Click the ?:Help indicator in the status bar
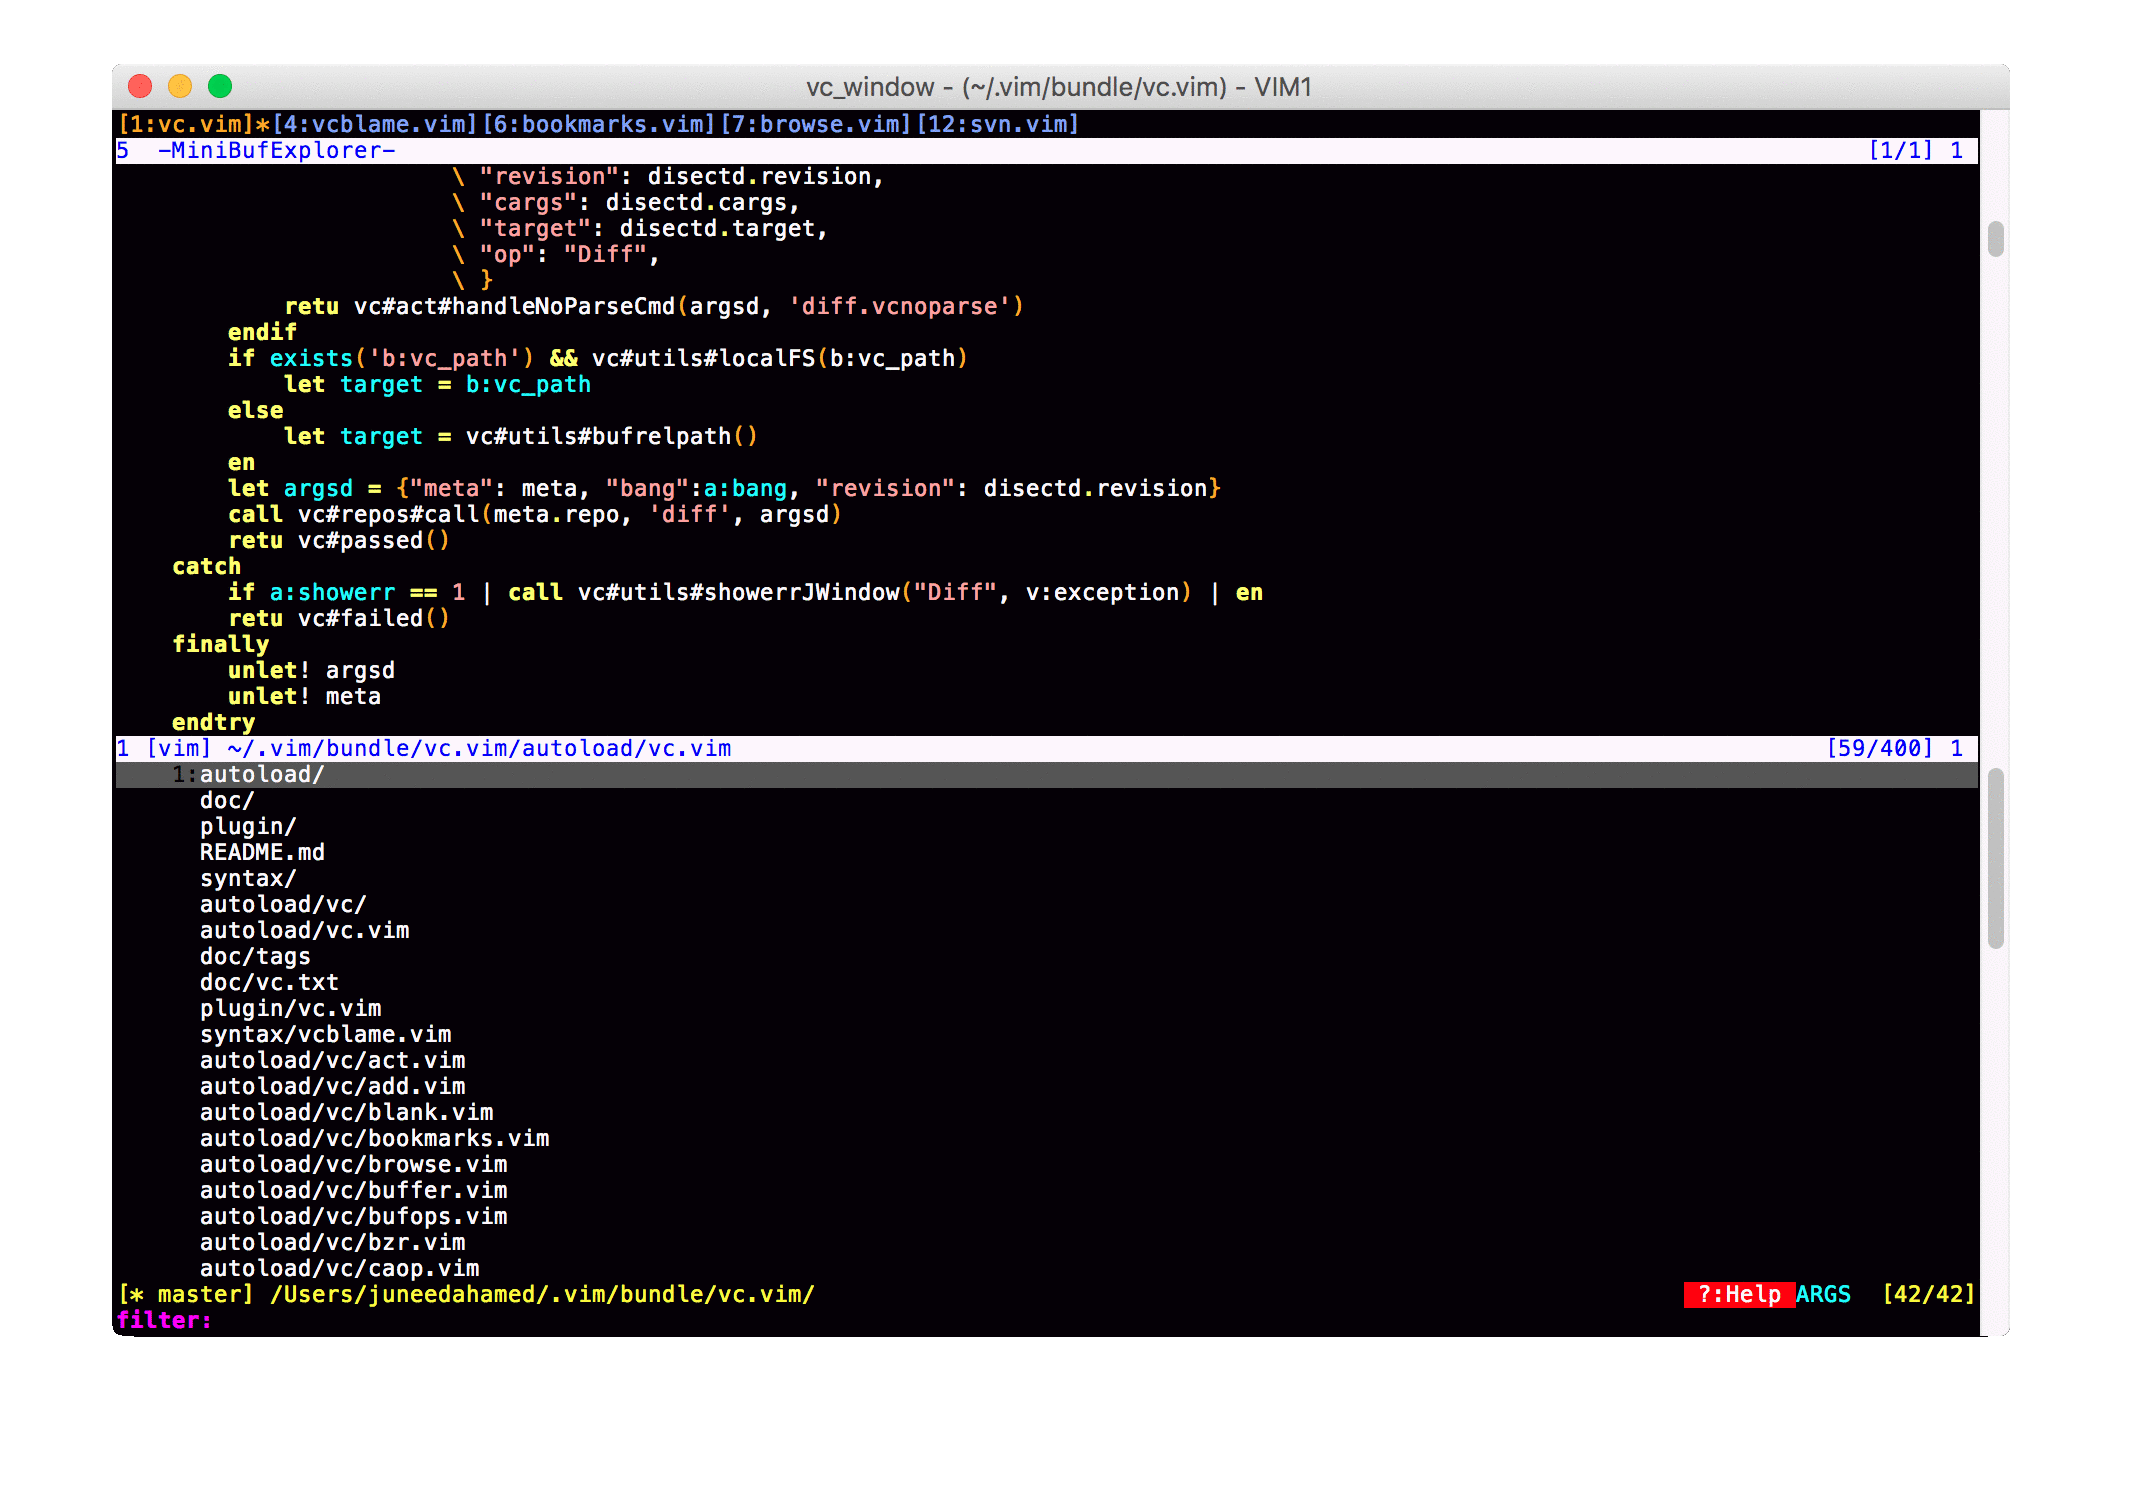Screen dimensions: 2152x1496 click(x=1740, y=1293)
